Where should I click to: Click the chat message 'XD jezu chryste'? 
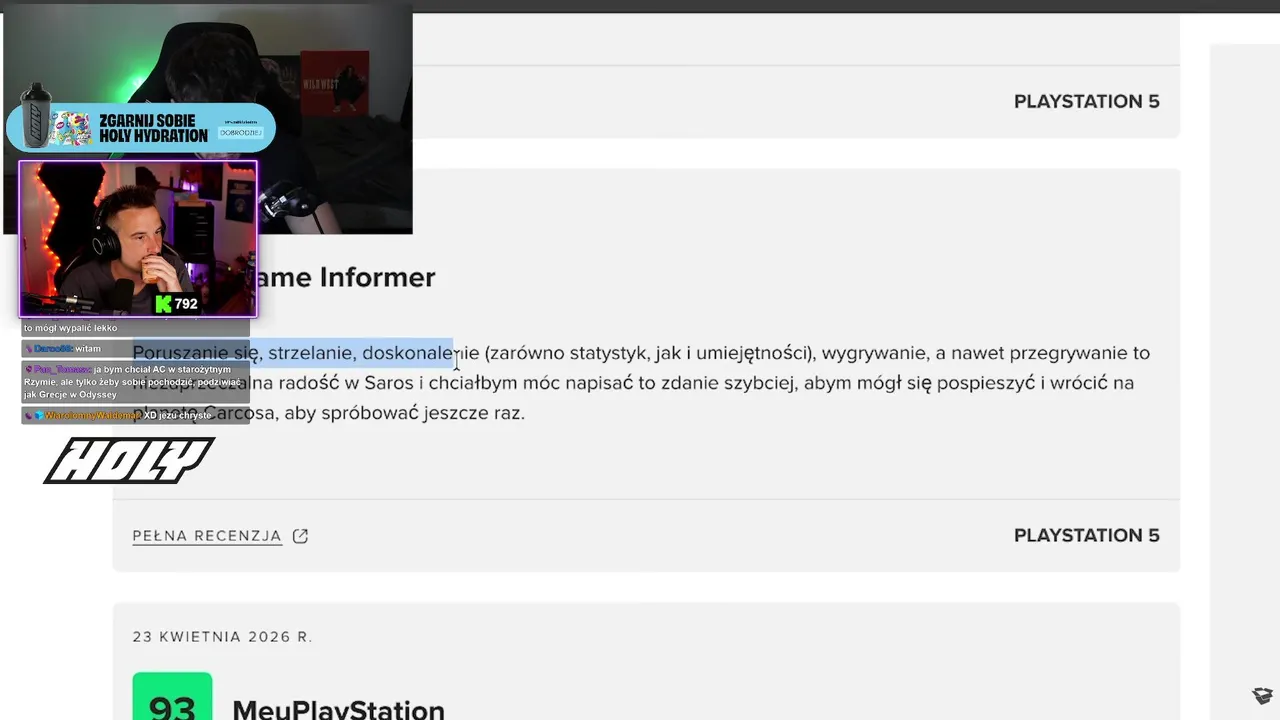point(177,415)
